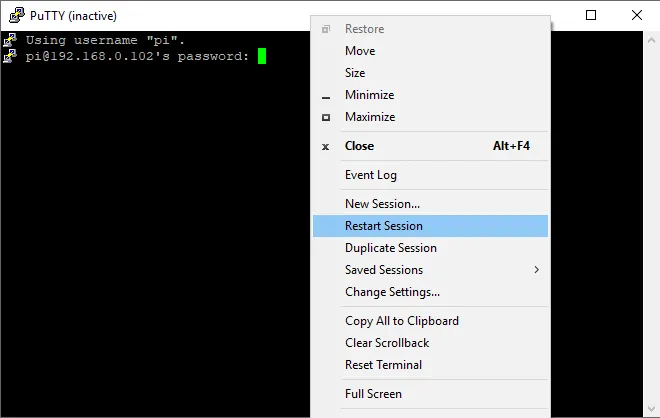Click the Minimize dash icon in menu
The height and width of the screenshot is (418, 660).
pyautogui.click(x=326, y=98)
